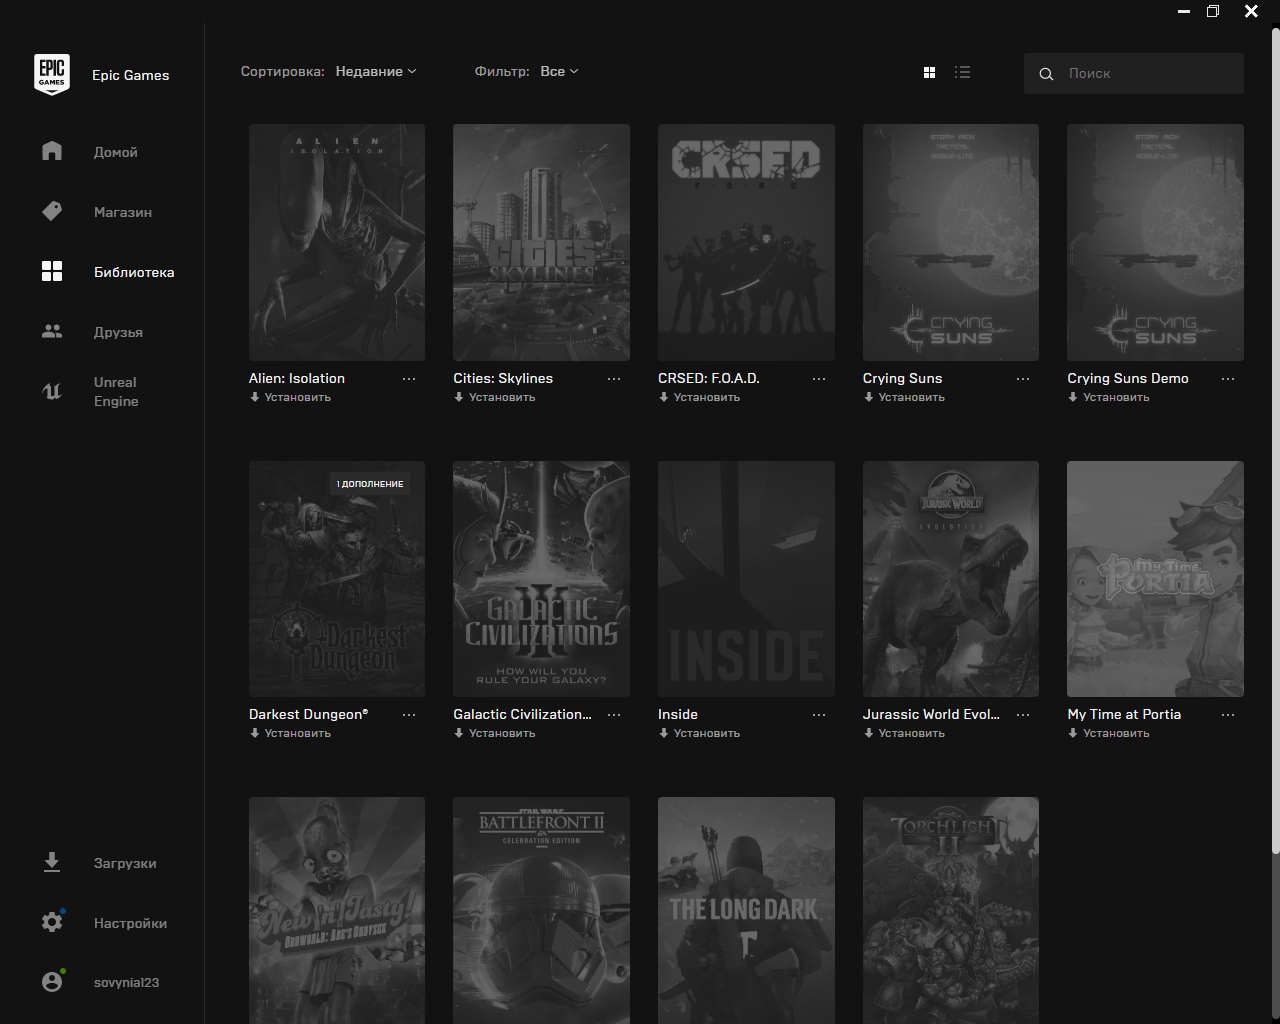The width and height of the screenshot is (1280, 1024).
Task: Open the Crying Suns three-dot menu
Action: point(1023,379)
